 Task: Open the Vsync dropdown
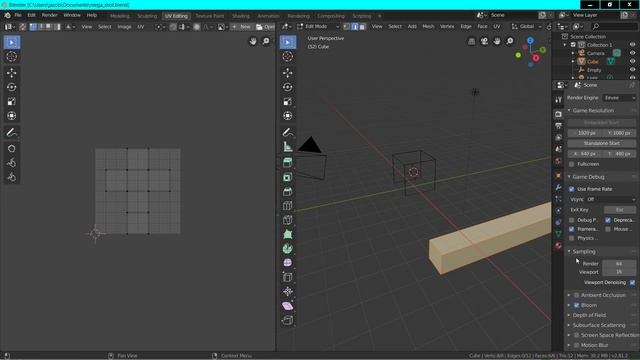point(611,200)
